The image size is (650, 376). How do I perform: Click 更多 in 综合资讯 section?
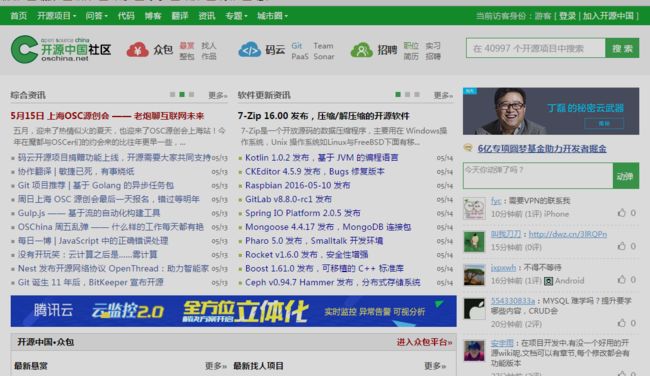point(217,95)
